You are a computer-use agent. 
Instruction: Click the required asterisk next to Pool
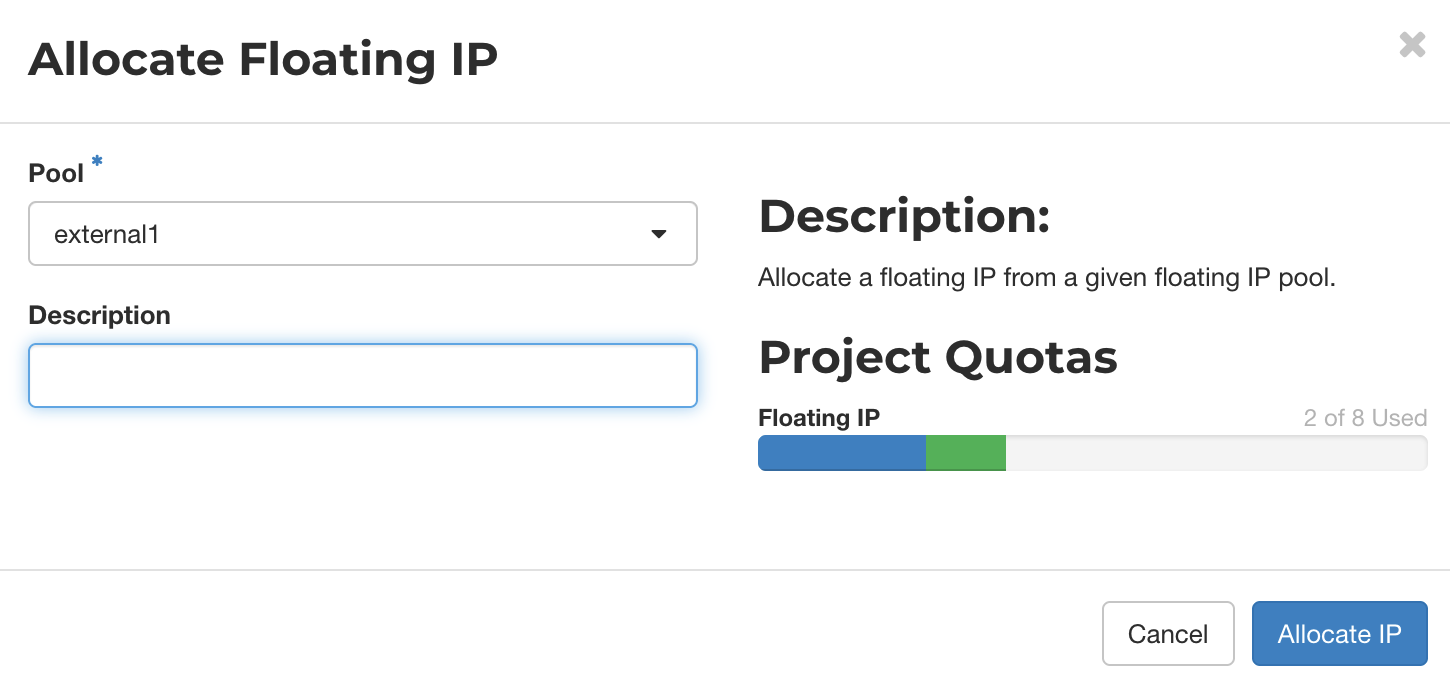[97, 161]
